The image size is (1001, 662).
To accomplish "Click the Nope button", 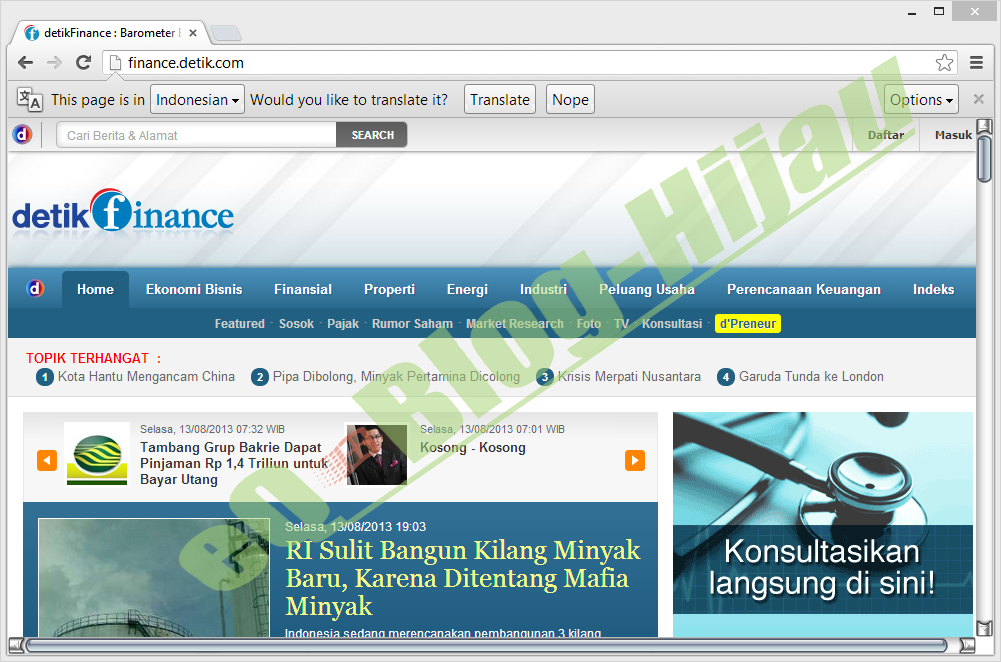I will tap(570, 100).
